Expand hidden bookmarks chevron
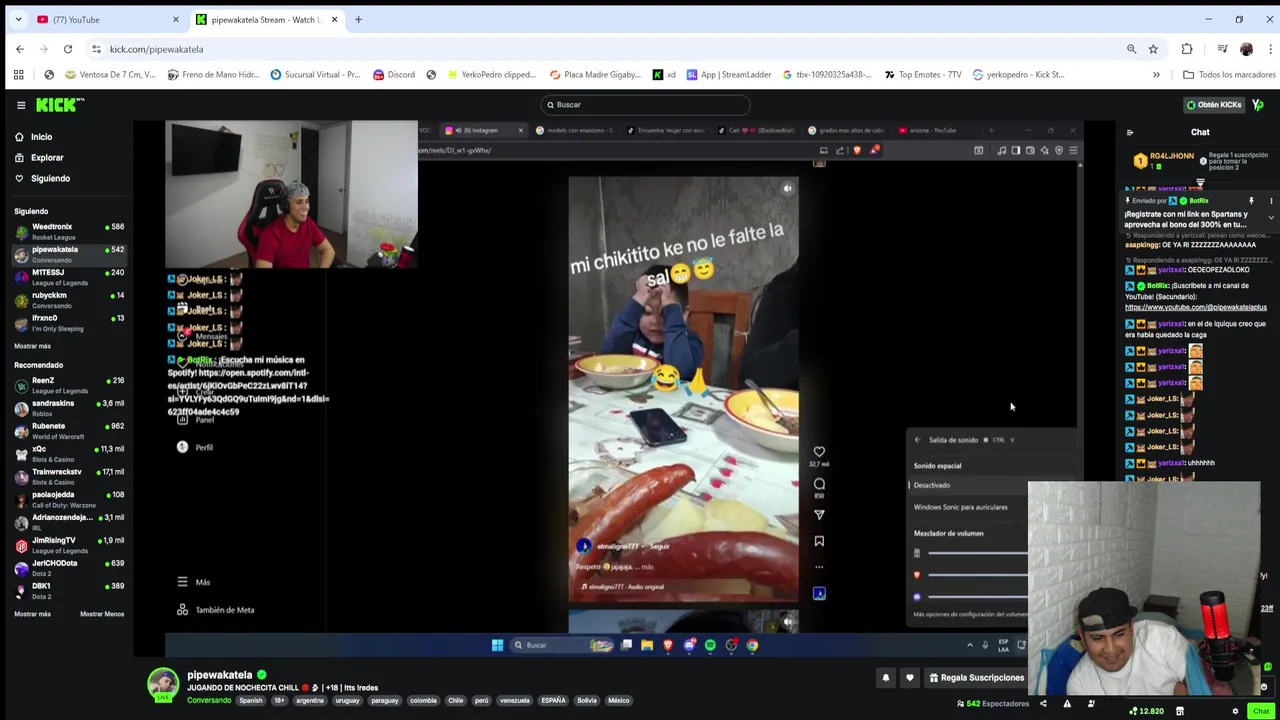Screen dimensions: 1280x720 (1156, 75)
